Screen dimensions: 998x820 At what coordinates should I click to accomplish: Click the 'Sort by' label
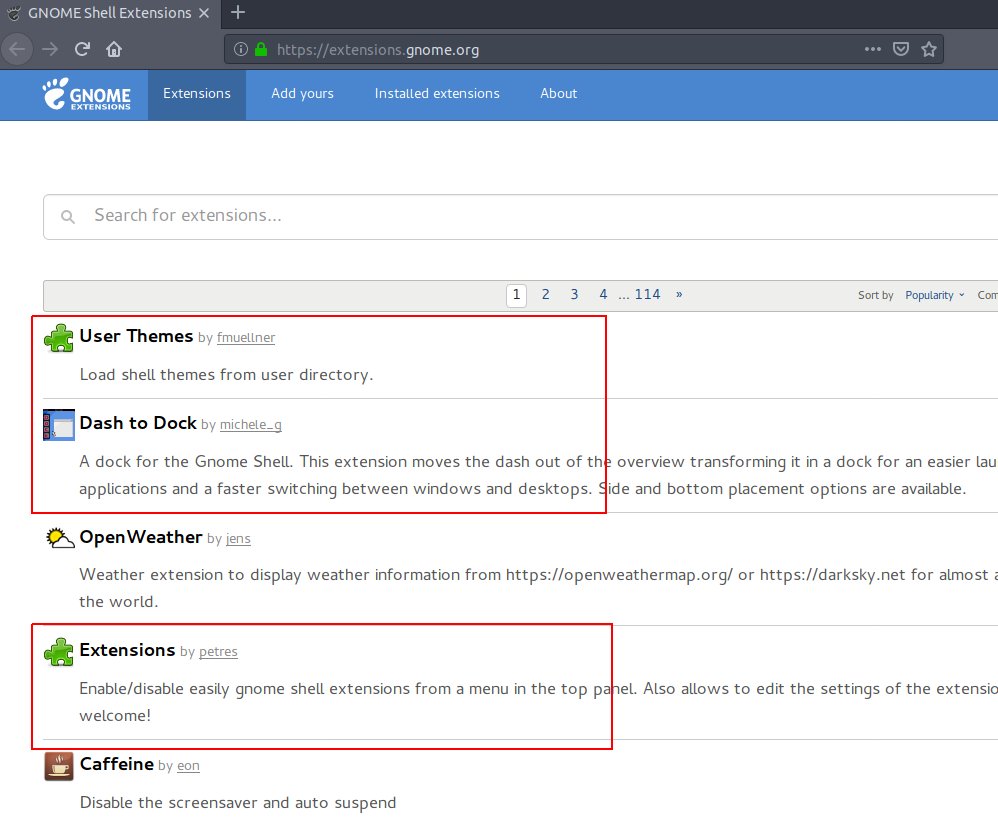876,295
